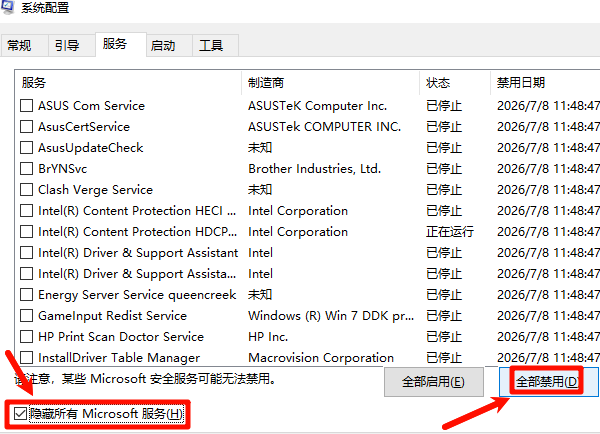Check the Intel Content Protection HECI checkbox
This screenshot has width=600, height=434.
coord(26,211)
